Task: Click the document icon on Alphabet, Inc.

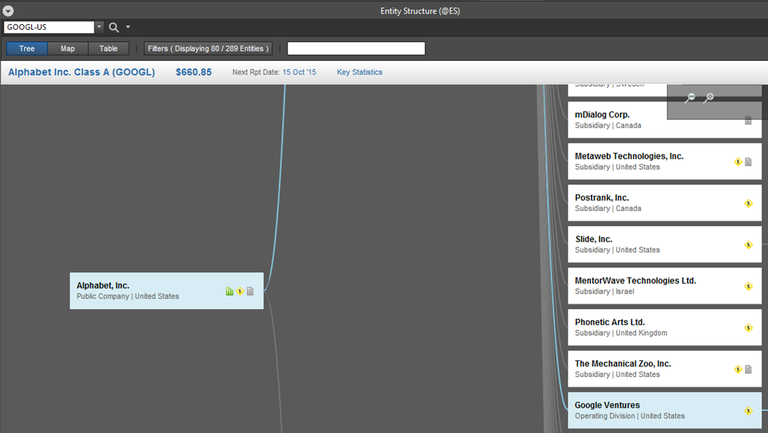Action: tap(250, 291)
